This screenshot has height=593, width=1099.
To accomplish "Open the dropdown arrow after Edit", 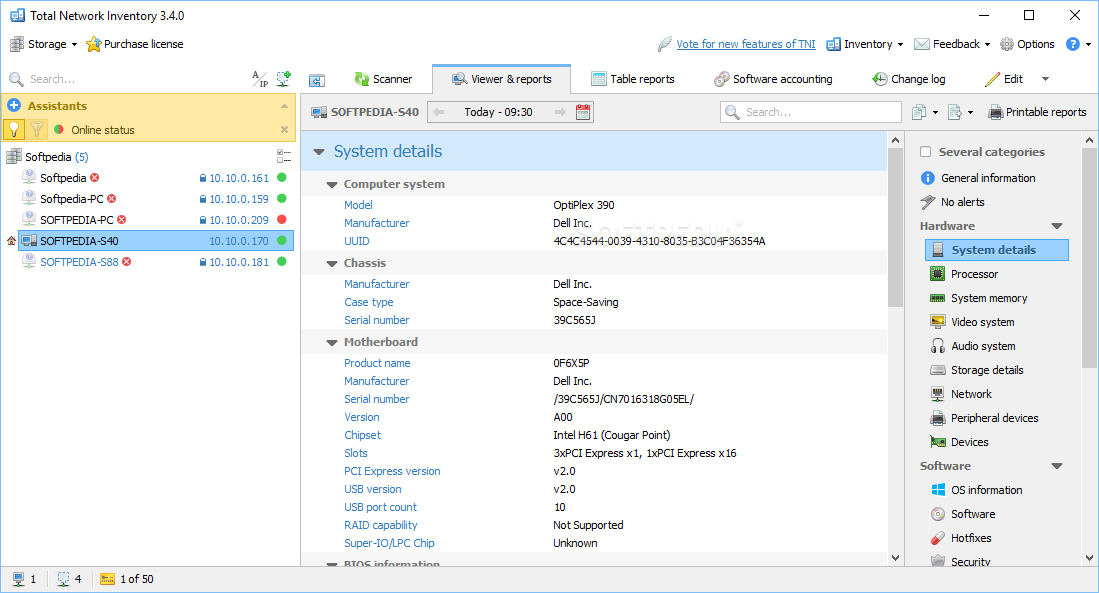I will coord(1045,79).
